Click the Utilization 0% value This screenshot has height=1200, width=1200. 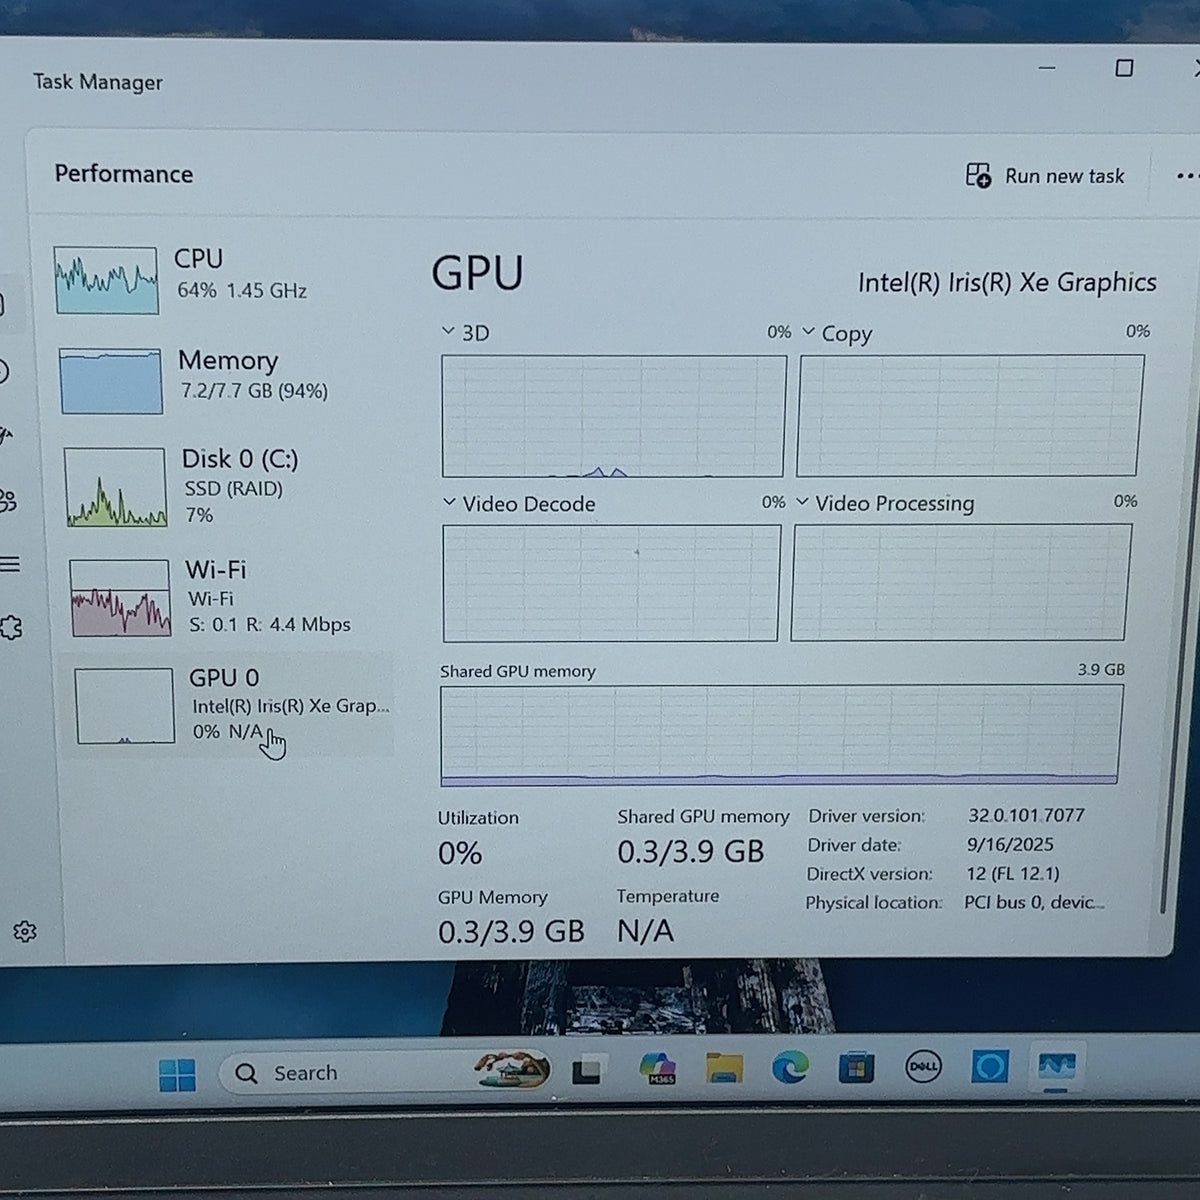(x=460, y=853)
